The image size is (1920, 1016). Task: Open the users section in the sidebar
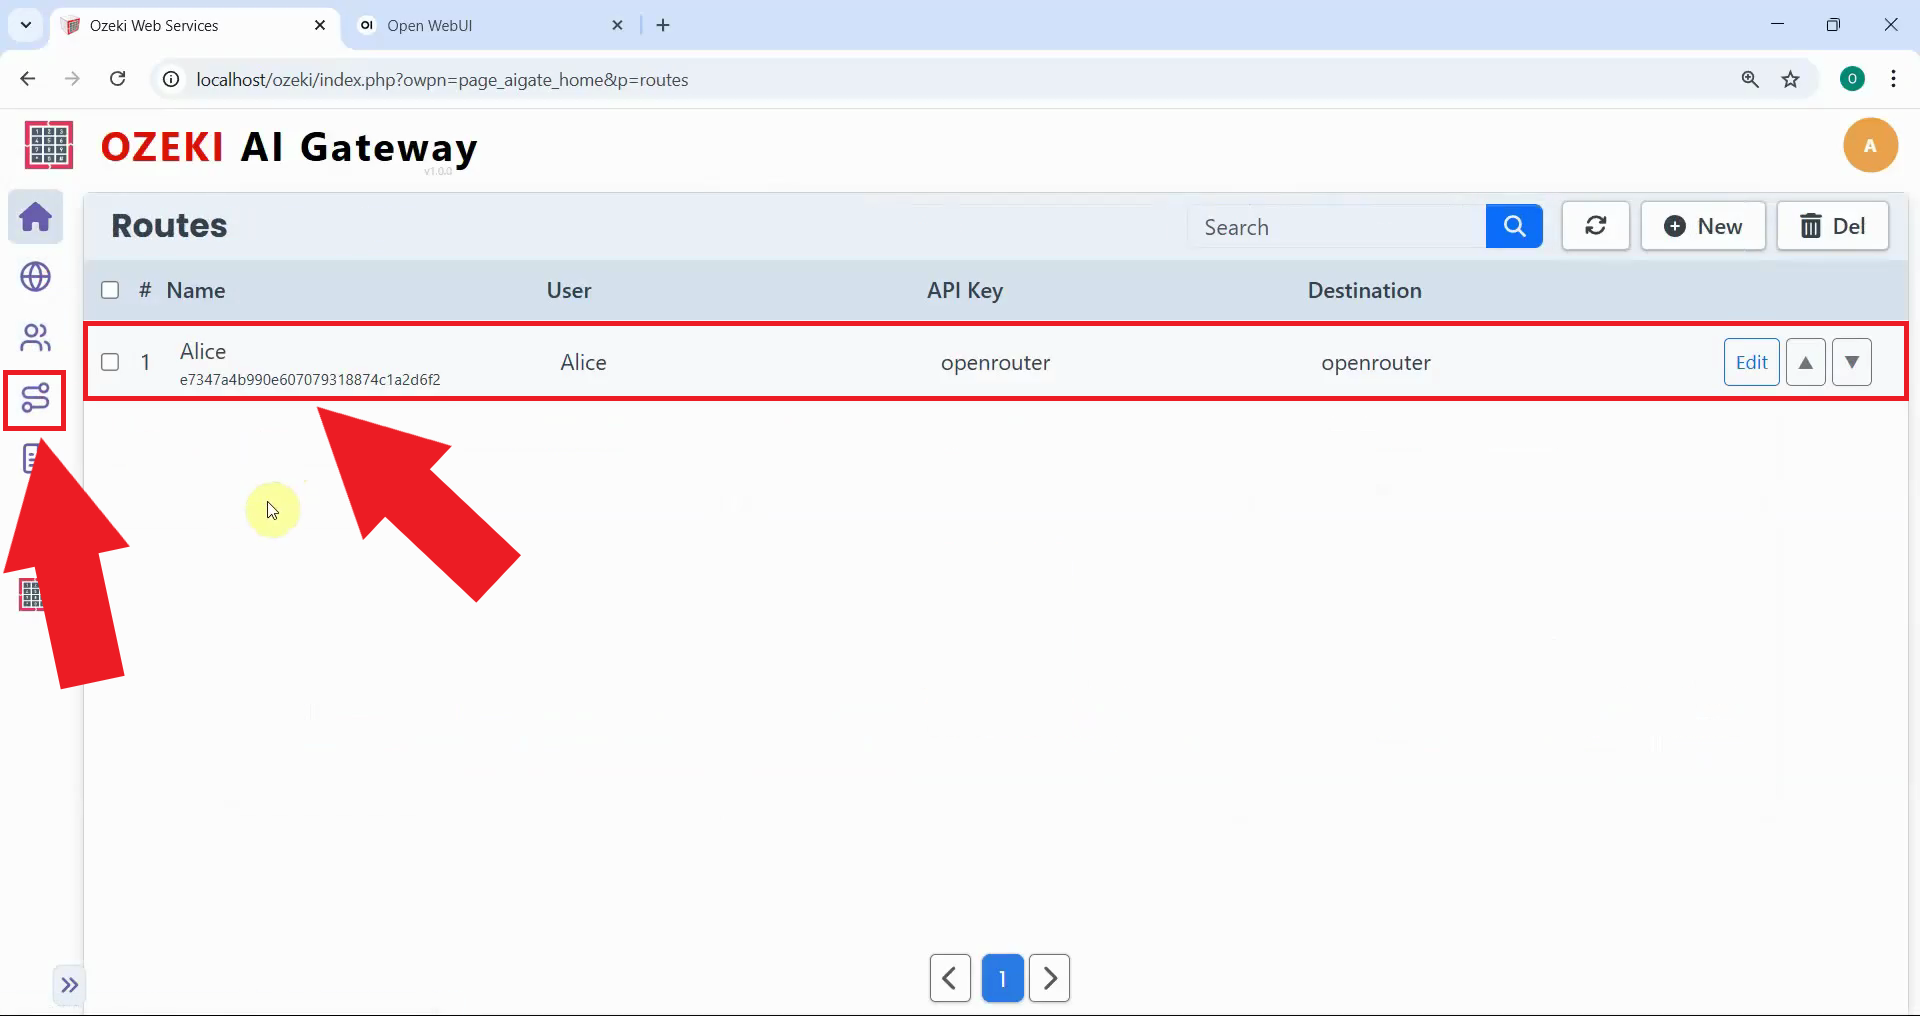pyautogui.click(x=36, y=338)
